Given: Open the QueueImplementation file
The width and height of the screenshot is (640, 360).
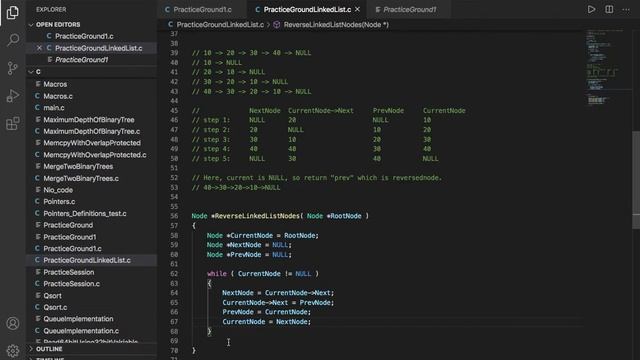Looking at the screenshot, I should coord(78,319).
